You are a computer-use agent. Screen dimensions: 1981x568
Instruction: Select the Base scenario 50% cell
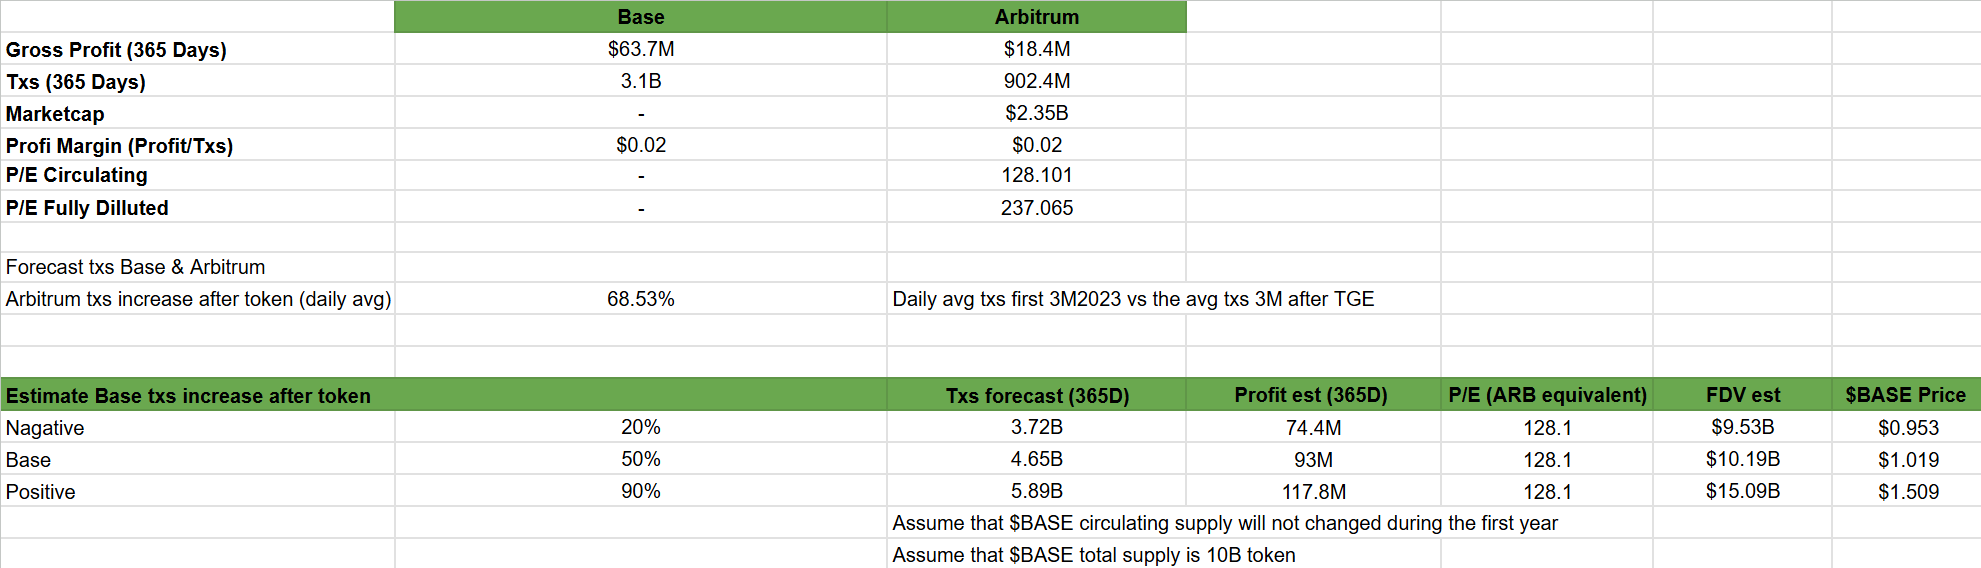[640, 459]
